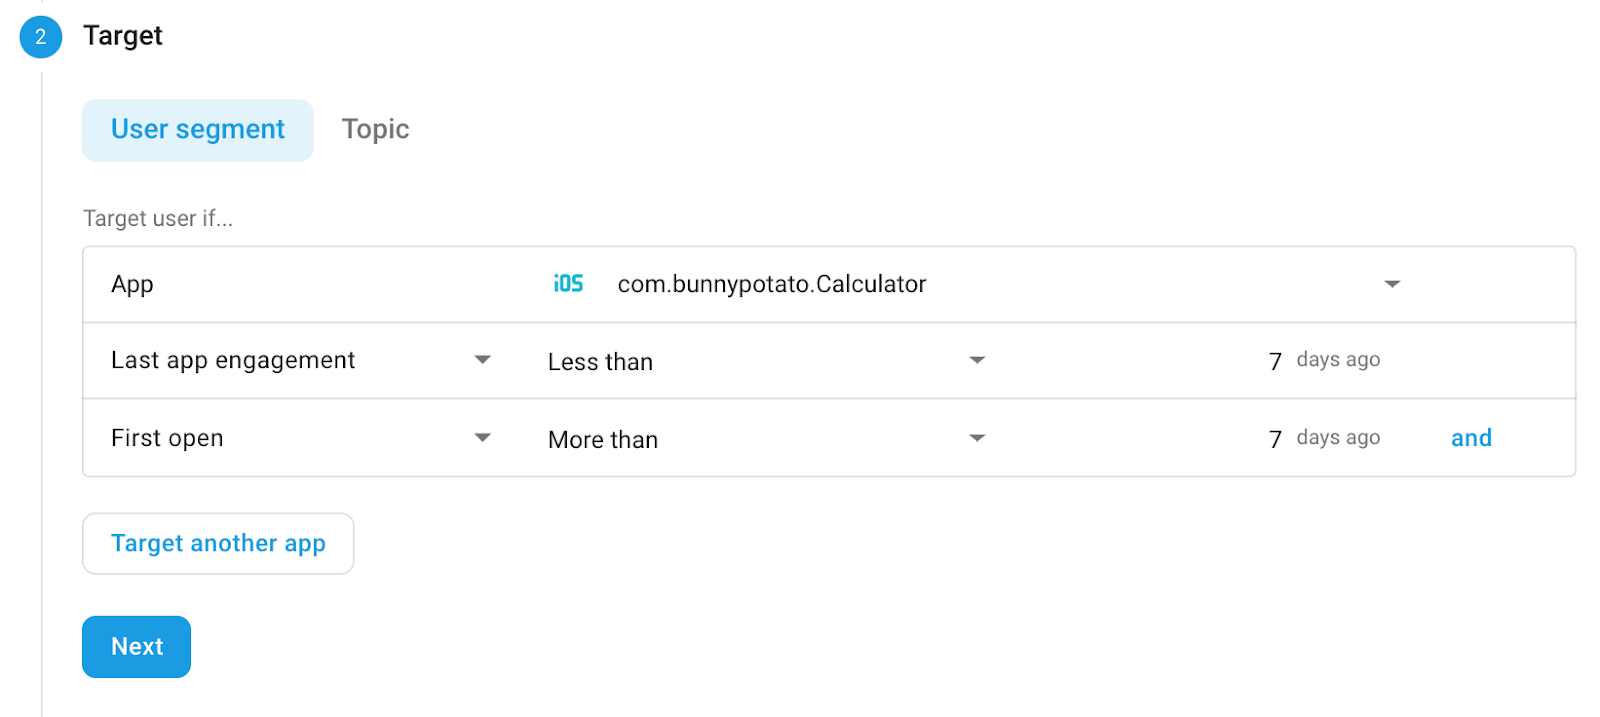Click the Last app engagement label

[x=233, y=360]
